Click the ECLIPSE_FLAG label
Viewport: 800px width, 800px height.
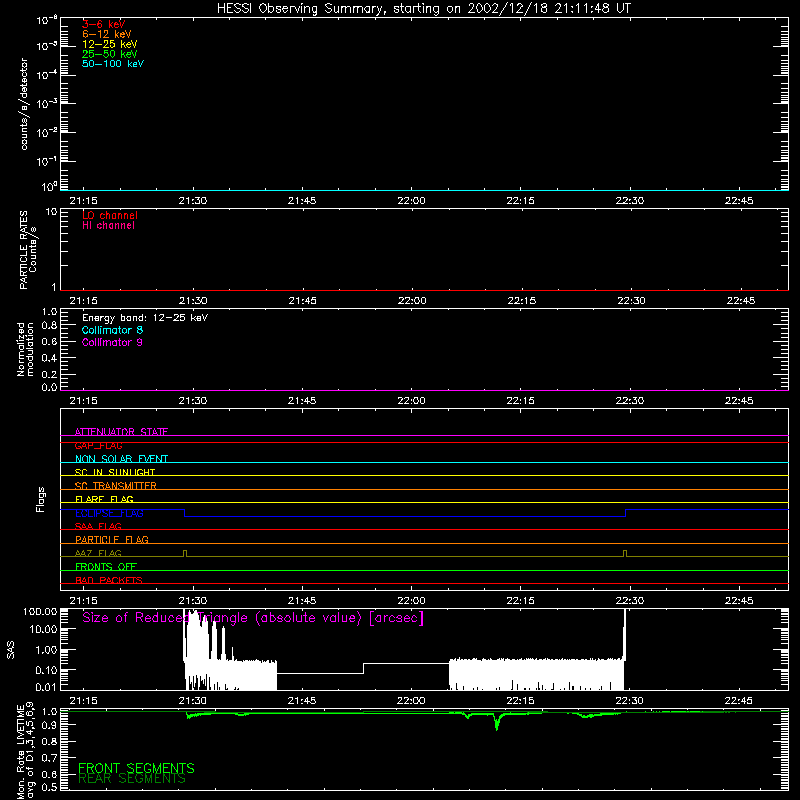(109, 513)
